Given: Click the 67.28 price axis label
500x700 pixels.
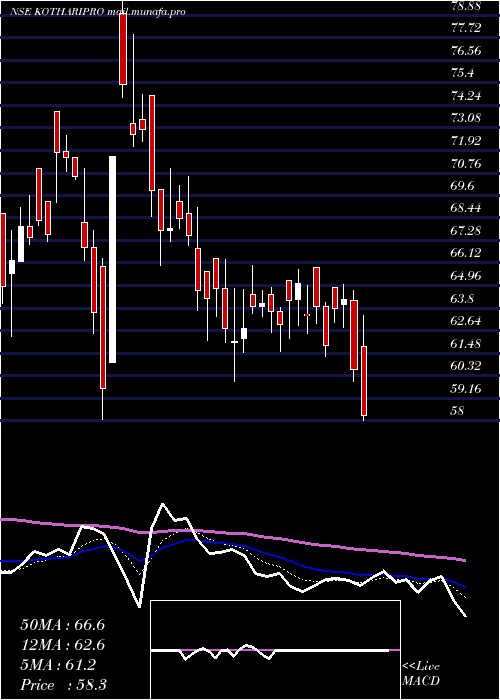Looking at the screenshot, I should coord(467,231).
